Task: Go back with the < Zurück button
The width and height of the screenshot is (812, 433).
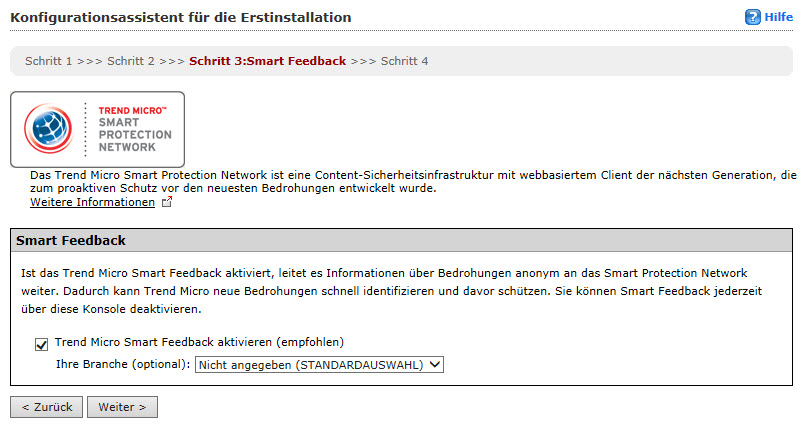Action: (46, 407)
